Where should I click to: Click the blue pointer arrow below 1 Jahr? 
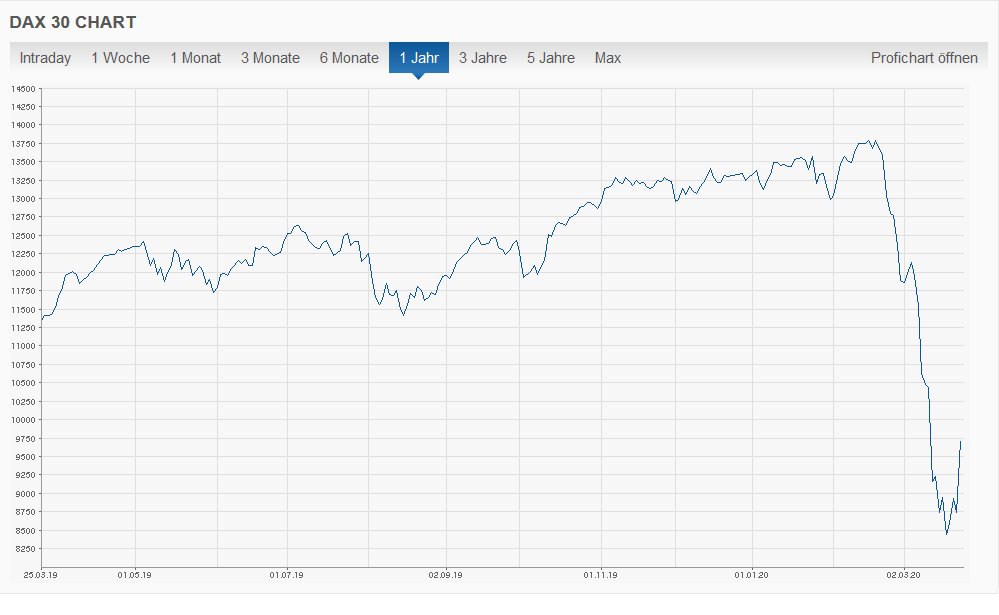tap(419, 76)
